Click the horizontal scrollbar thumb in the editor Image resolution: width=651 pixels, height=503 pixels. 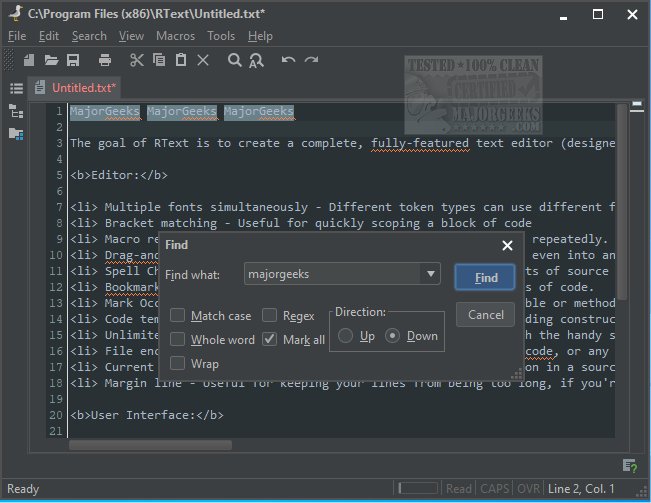click(x=150, y=445)
